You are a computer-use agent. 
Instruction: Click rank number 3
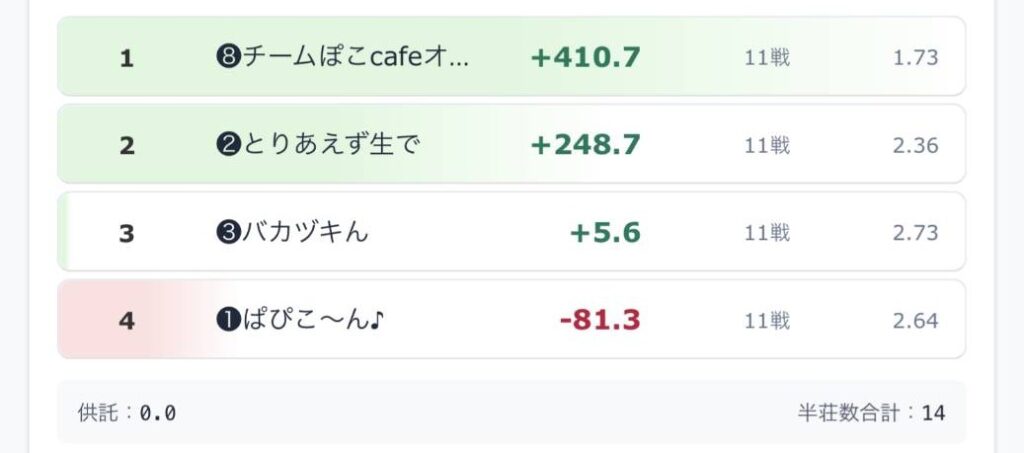[x=127, y=233]
